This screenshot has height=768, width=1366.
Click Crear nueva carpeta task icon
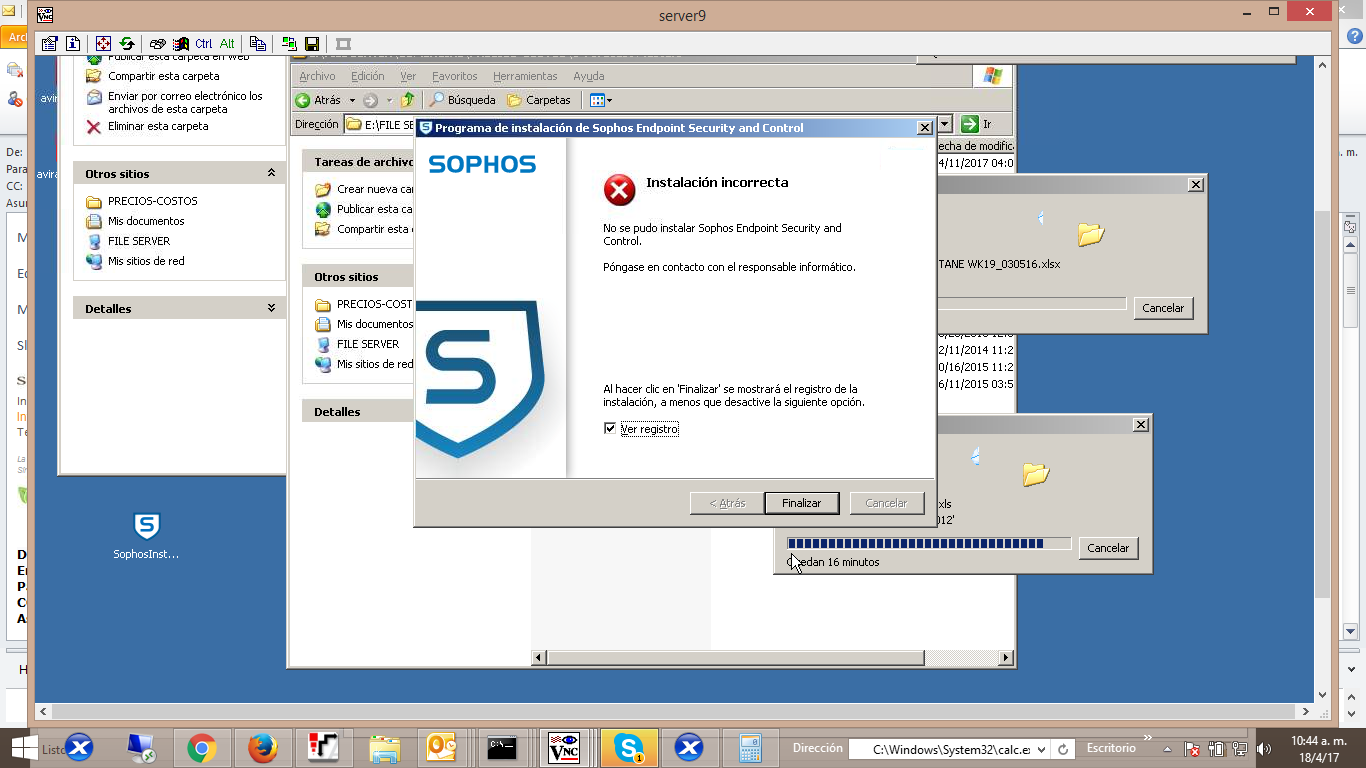[x=322, y=189]
